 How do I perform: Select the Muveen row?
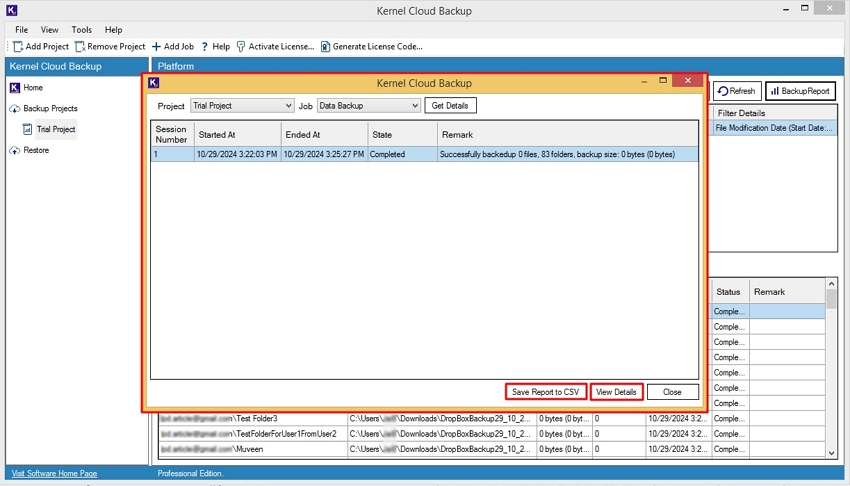[492, 449]
